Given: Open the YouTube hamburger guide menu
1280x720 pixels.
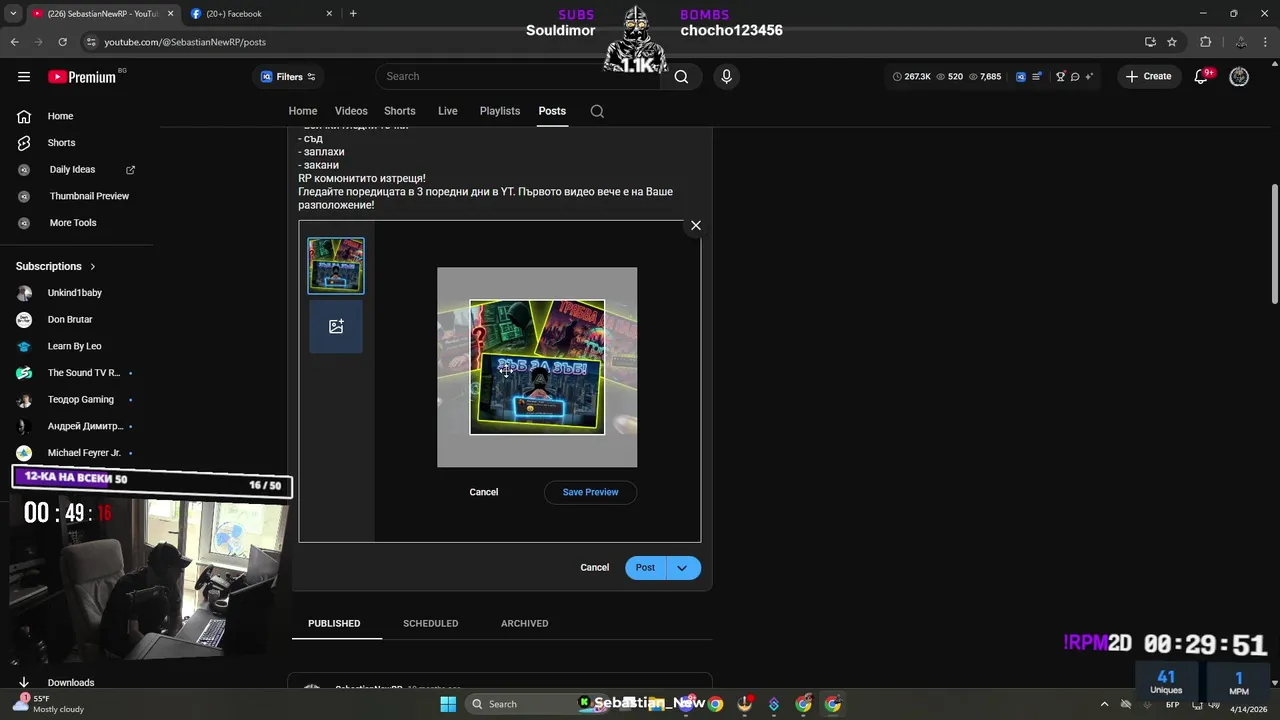Looking at the screenshot, I should click(x=24, y=77).
